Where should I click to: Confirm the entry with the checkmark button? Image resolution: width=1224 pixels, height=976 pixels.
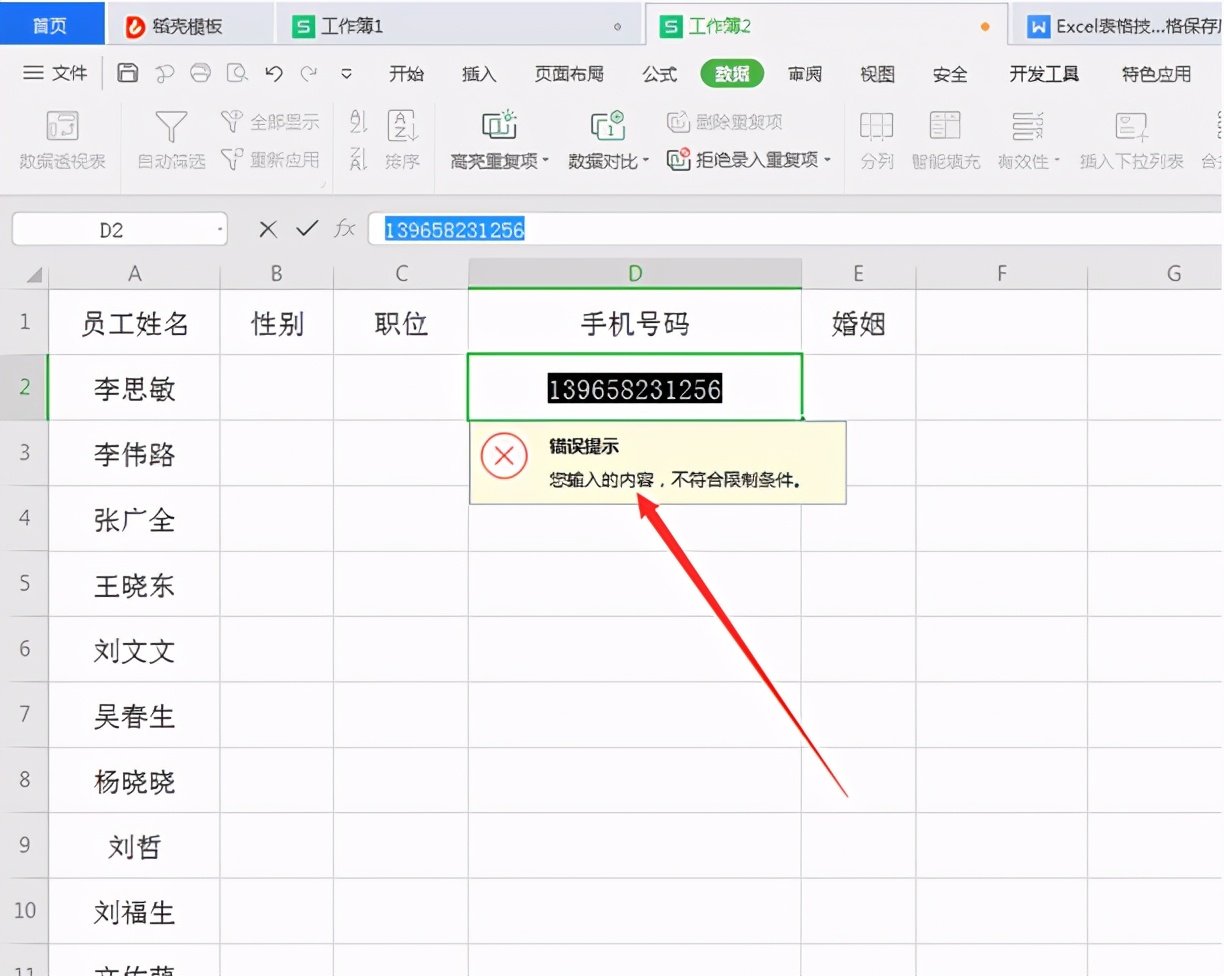pos(307,229)
